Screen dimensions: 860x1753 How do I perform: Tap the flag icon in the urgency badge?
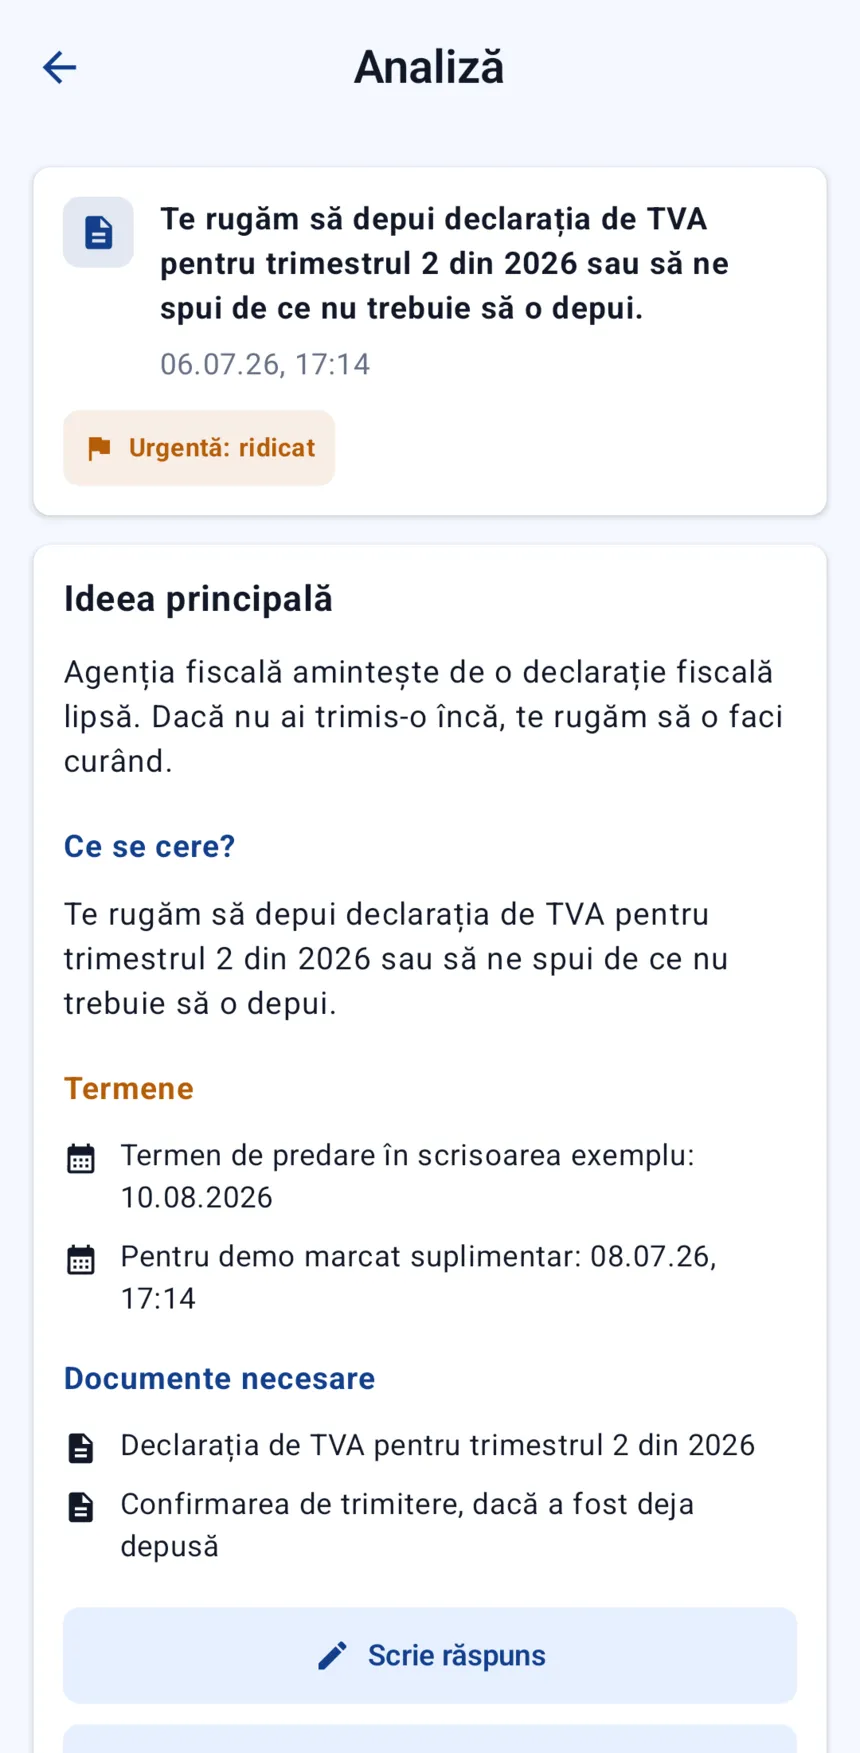pyautogui.click(x=99, y=448)
